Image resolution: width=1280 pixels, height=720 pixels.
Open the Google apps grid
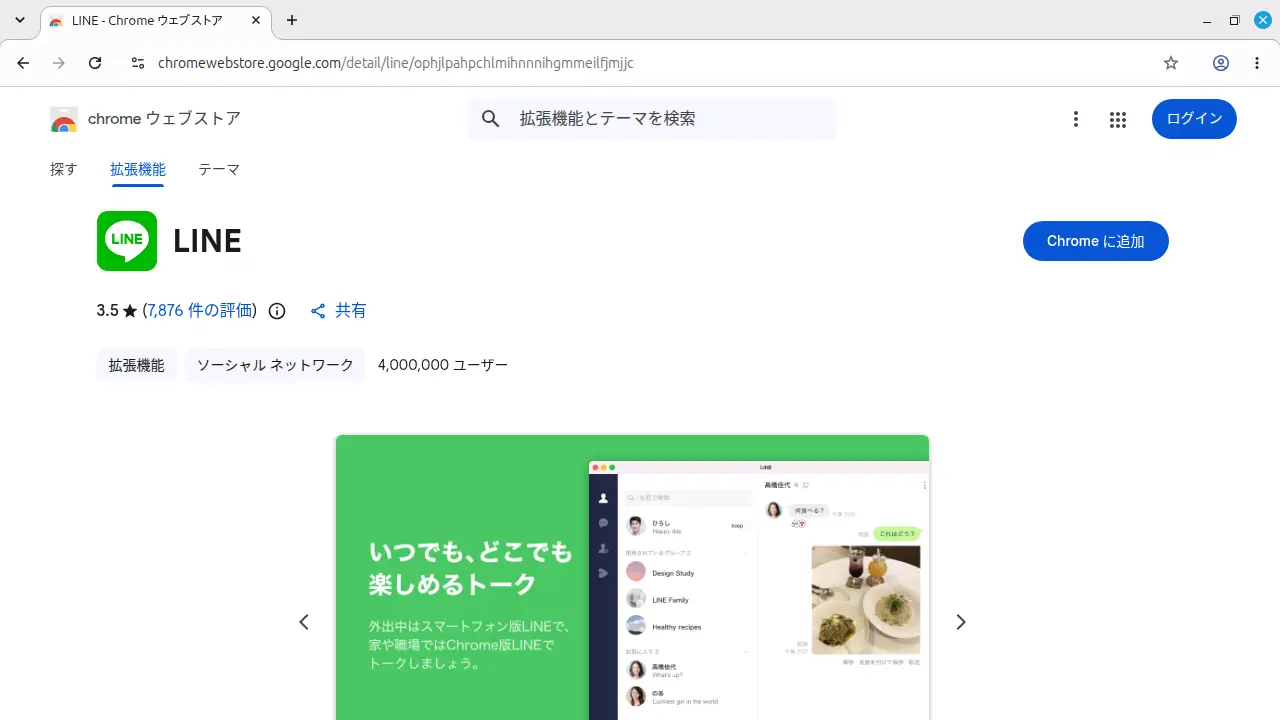1118,120
